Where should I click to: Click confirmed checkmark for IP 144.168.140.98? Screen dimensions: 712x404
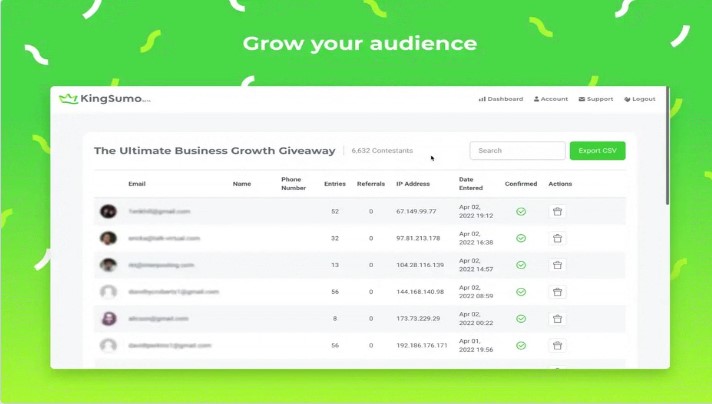521,292
